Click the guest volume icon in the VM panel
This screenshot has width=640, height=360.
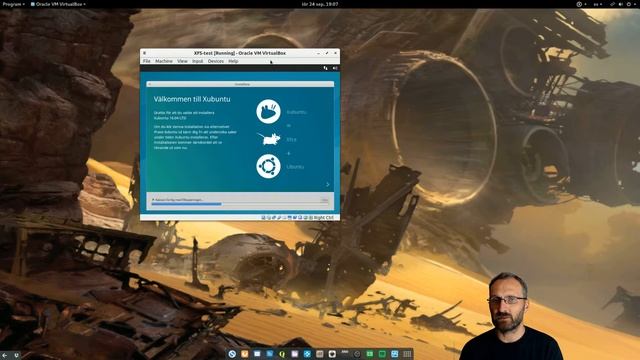[x=335, y=68]
